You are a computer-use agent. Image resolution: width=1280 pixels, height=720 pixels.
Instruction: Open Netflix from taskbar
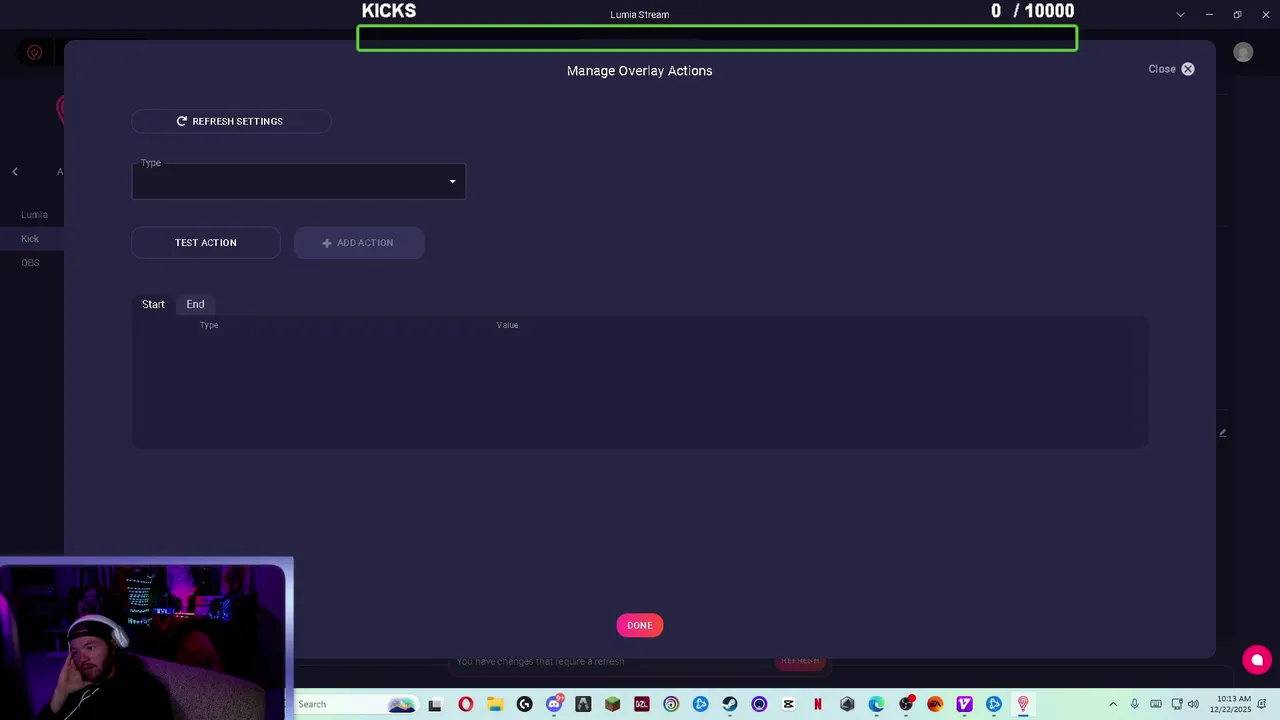point(818,705)
